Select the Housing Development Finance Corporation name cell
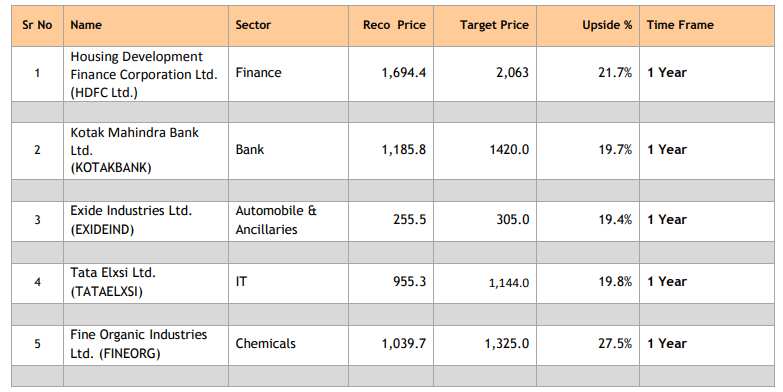Screen dimensions: 783x392 tap(146, 74)
